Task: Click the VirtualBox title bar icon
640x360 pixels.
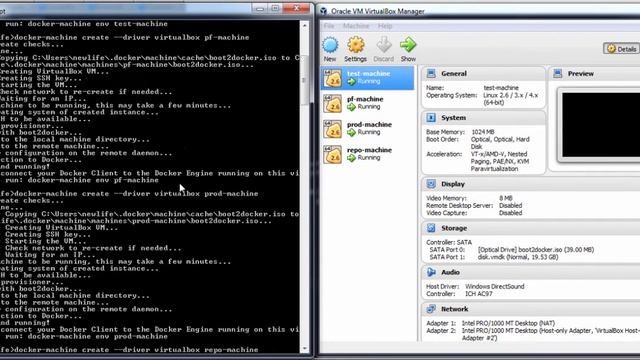Action: 324,11
